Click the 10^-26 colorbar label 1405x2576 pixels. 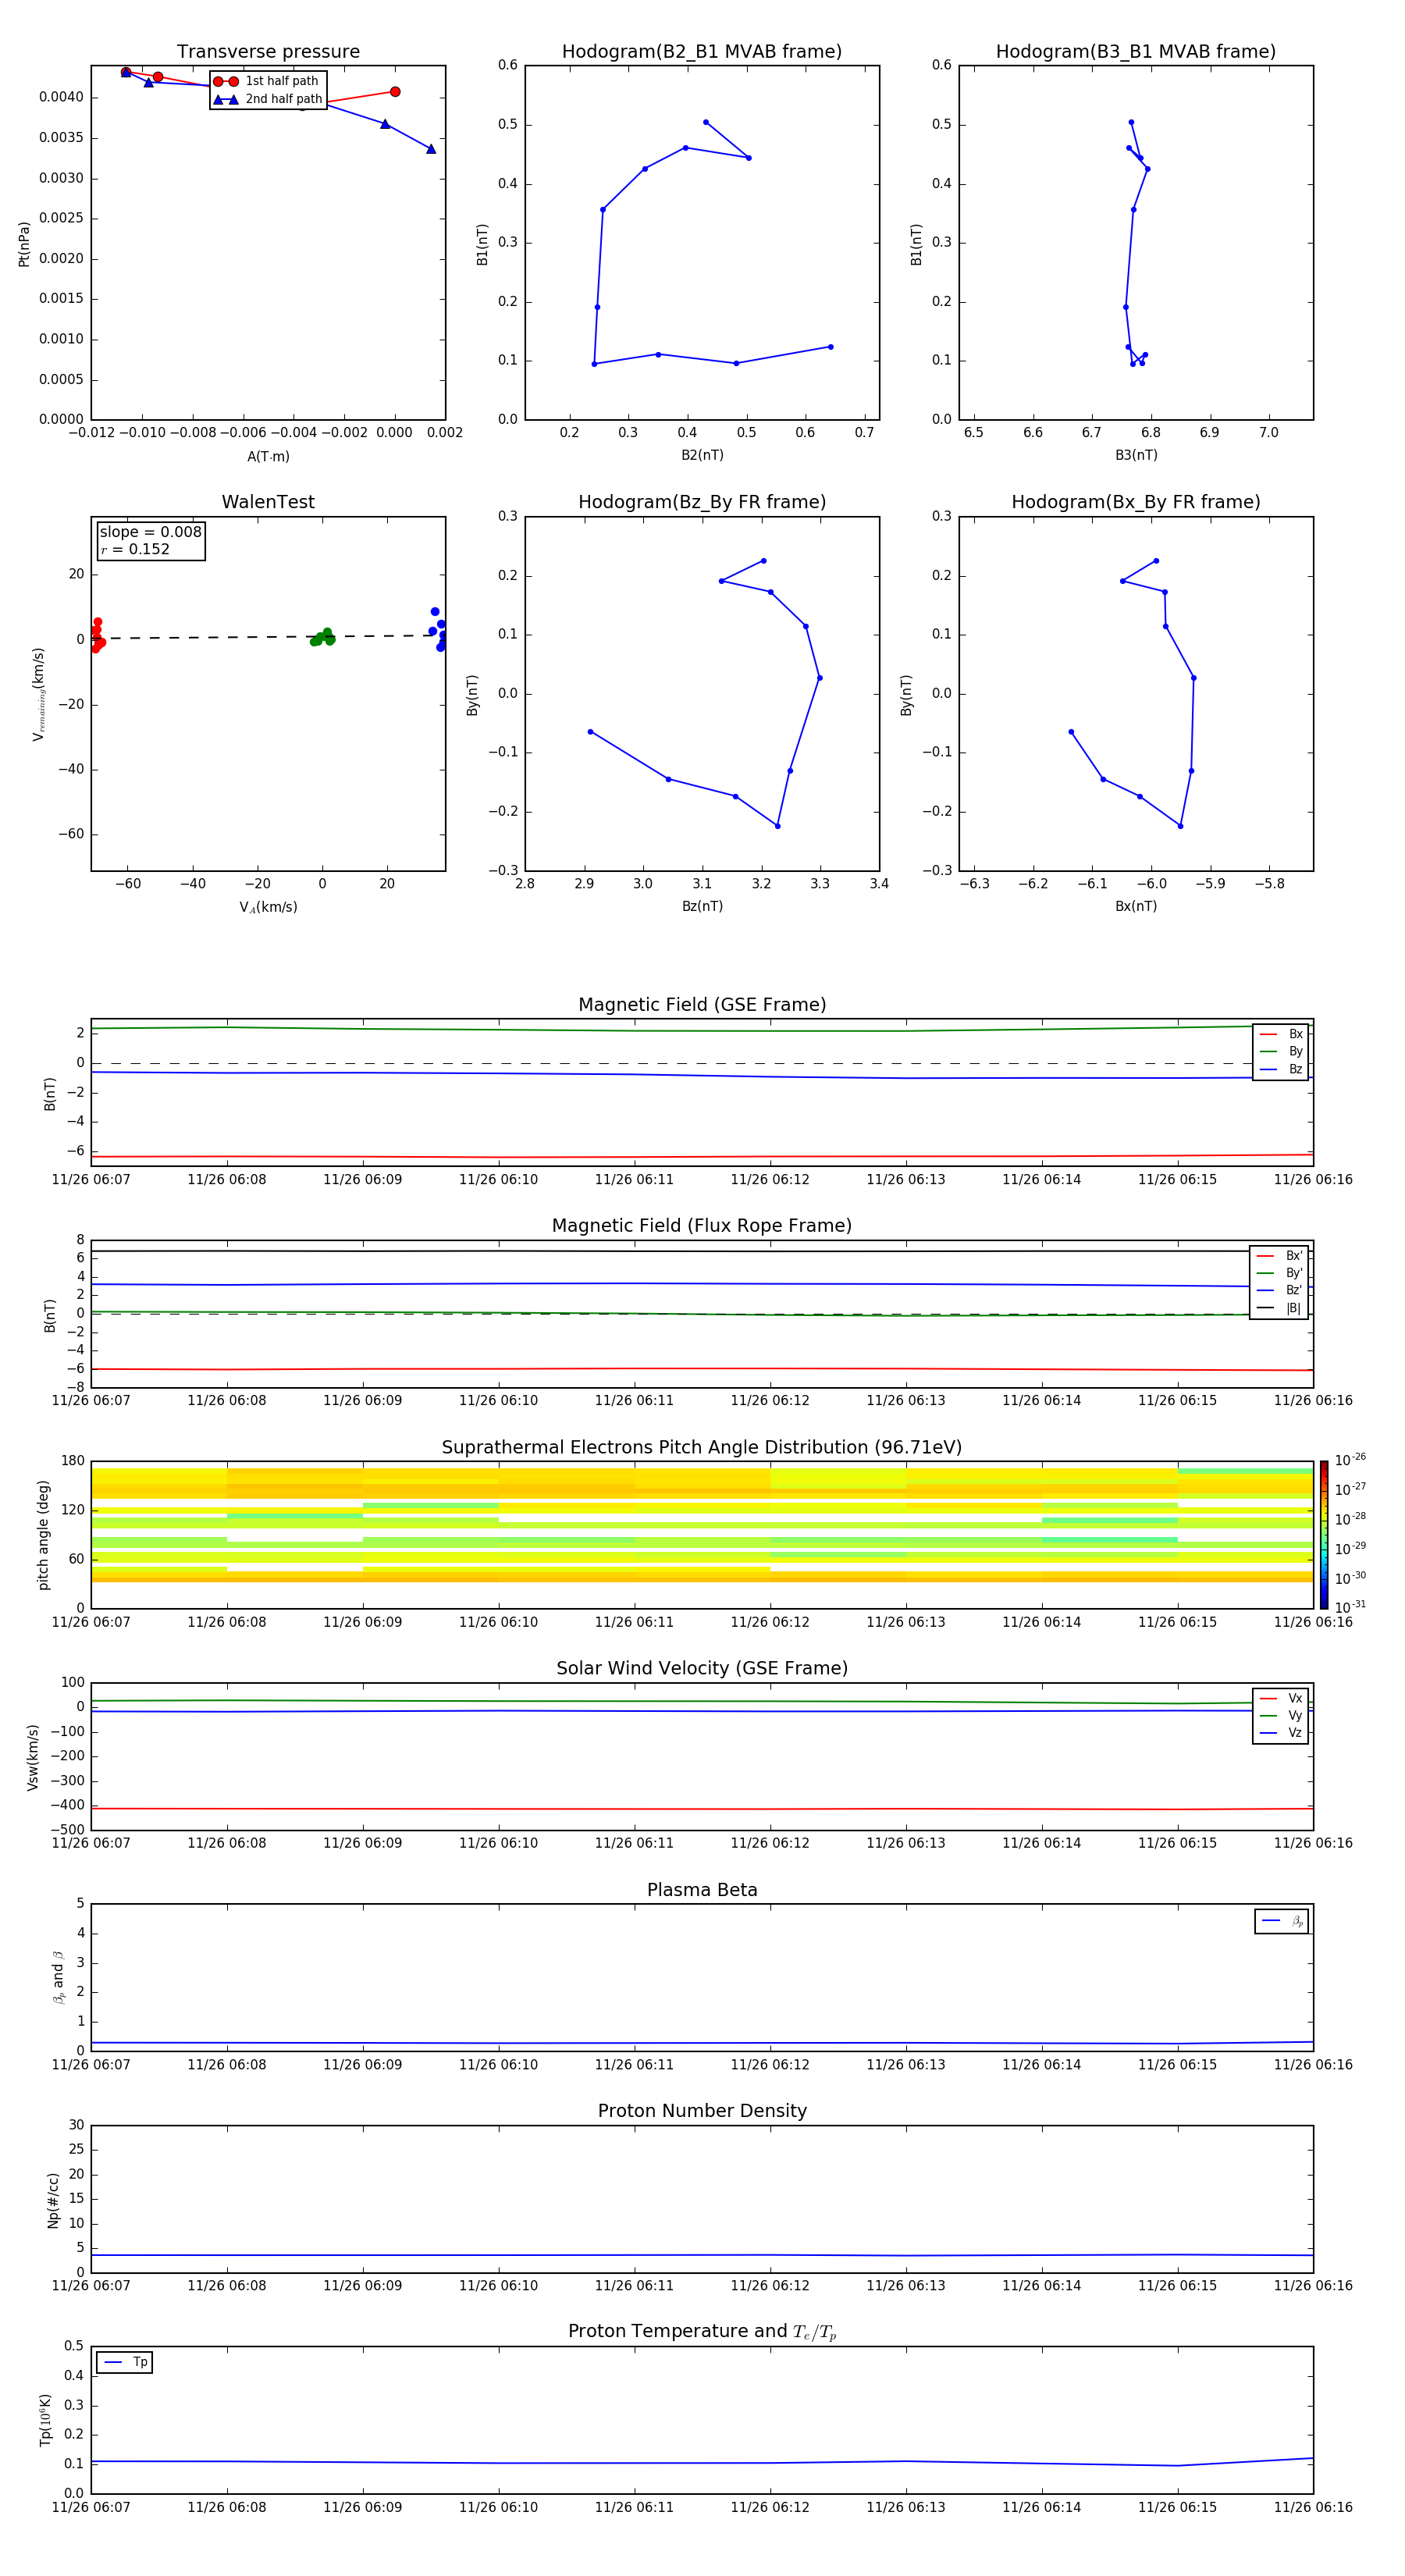click(1350, 1460)
